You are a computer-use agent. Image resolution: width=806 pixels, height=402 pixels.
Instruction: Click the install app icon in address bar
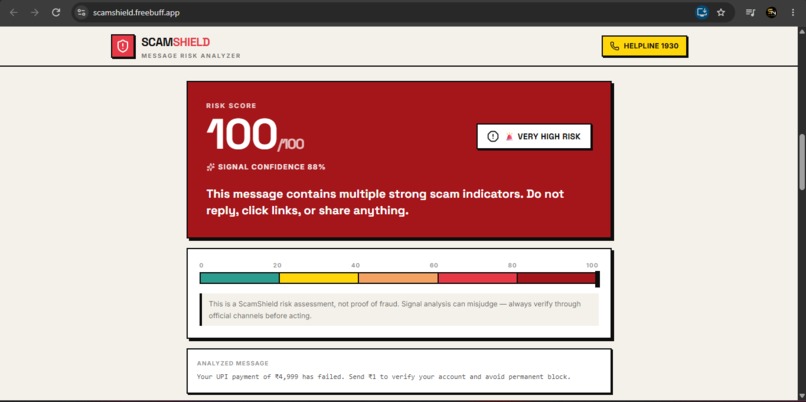tap(702, 12)
